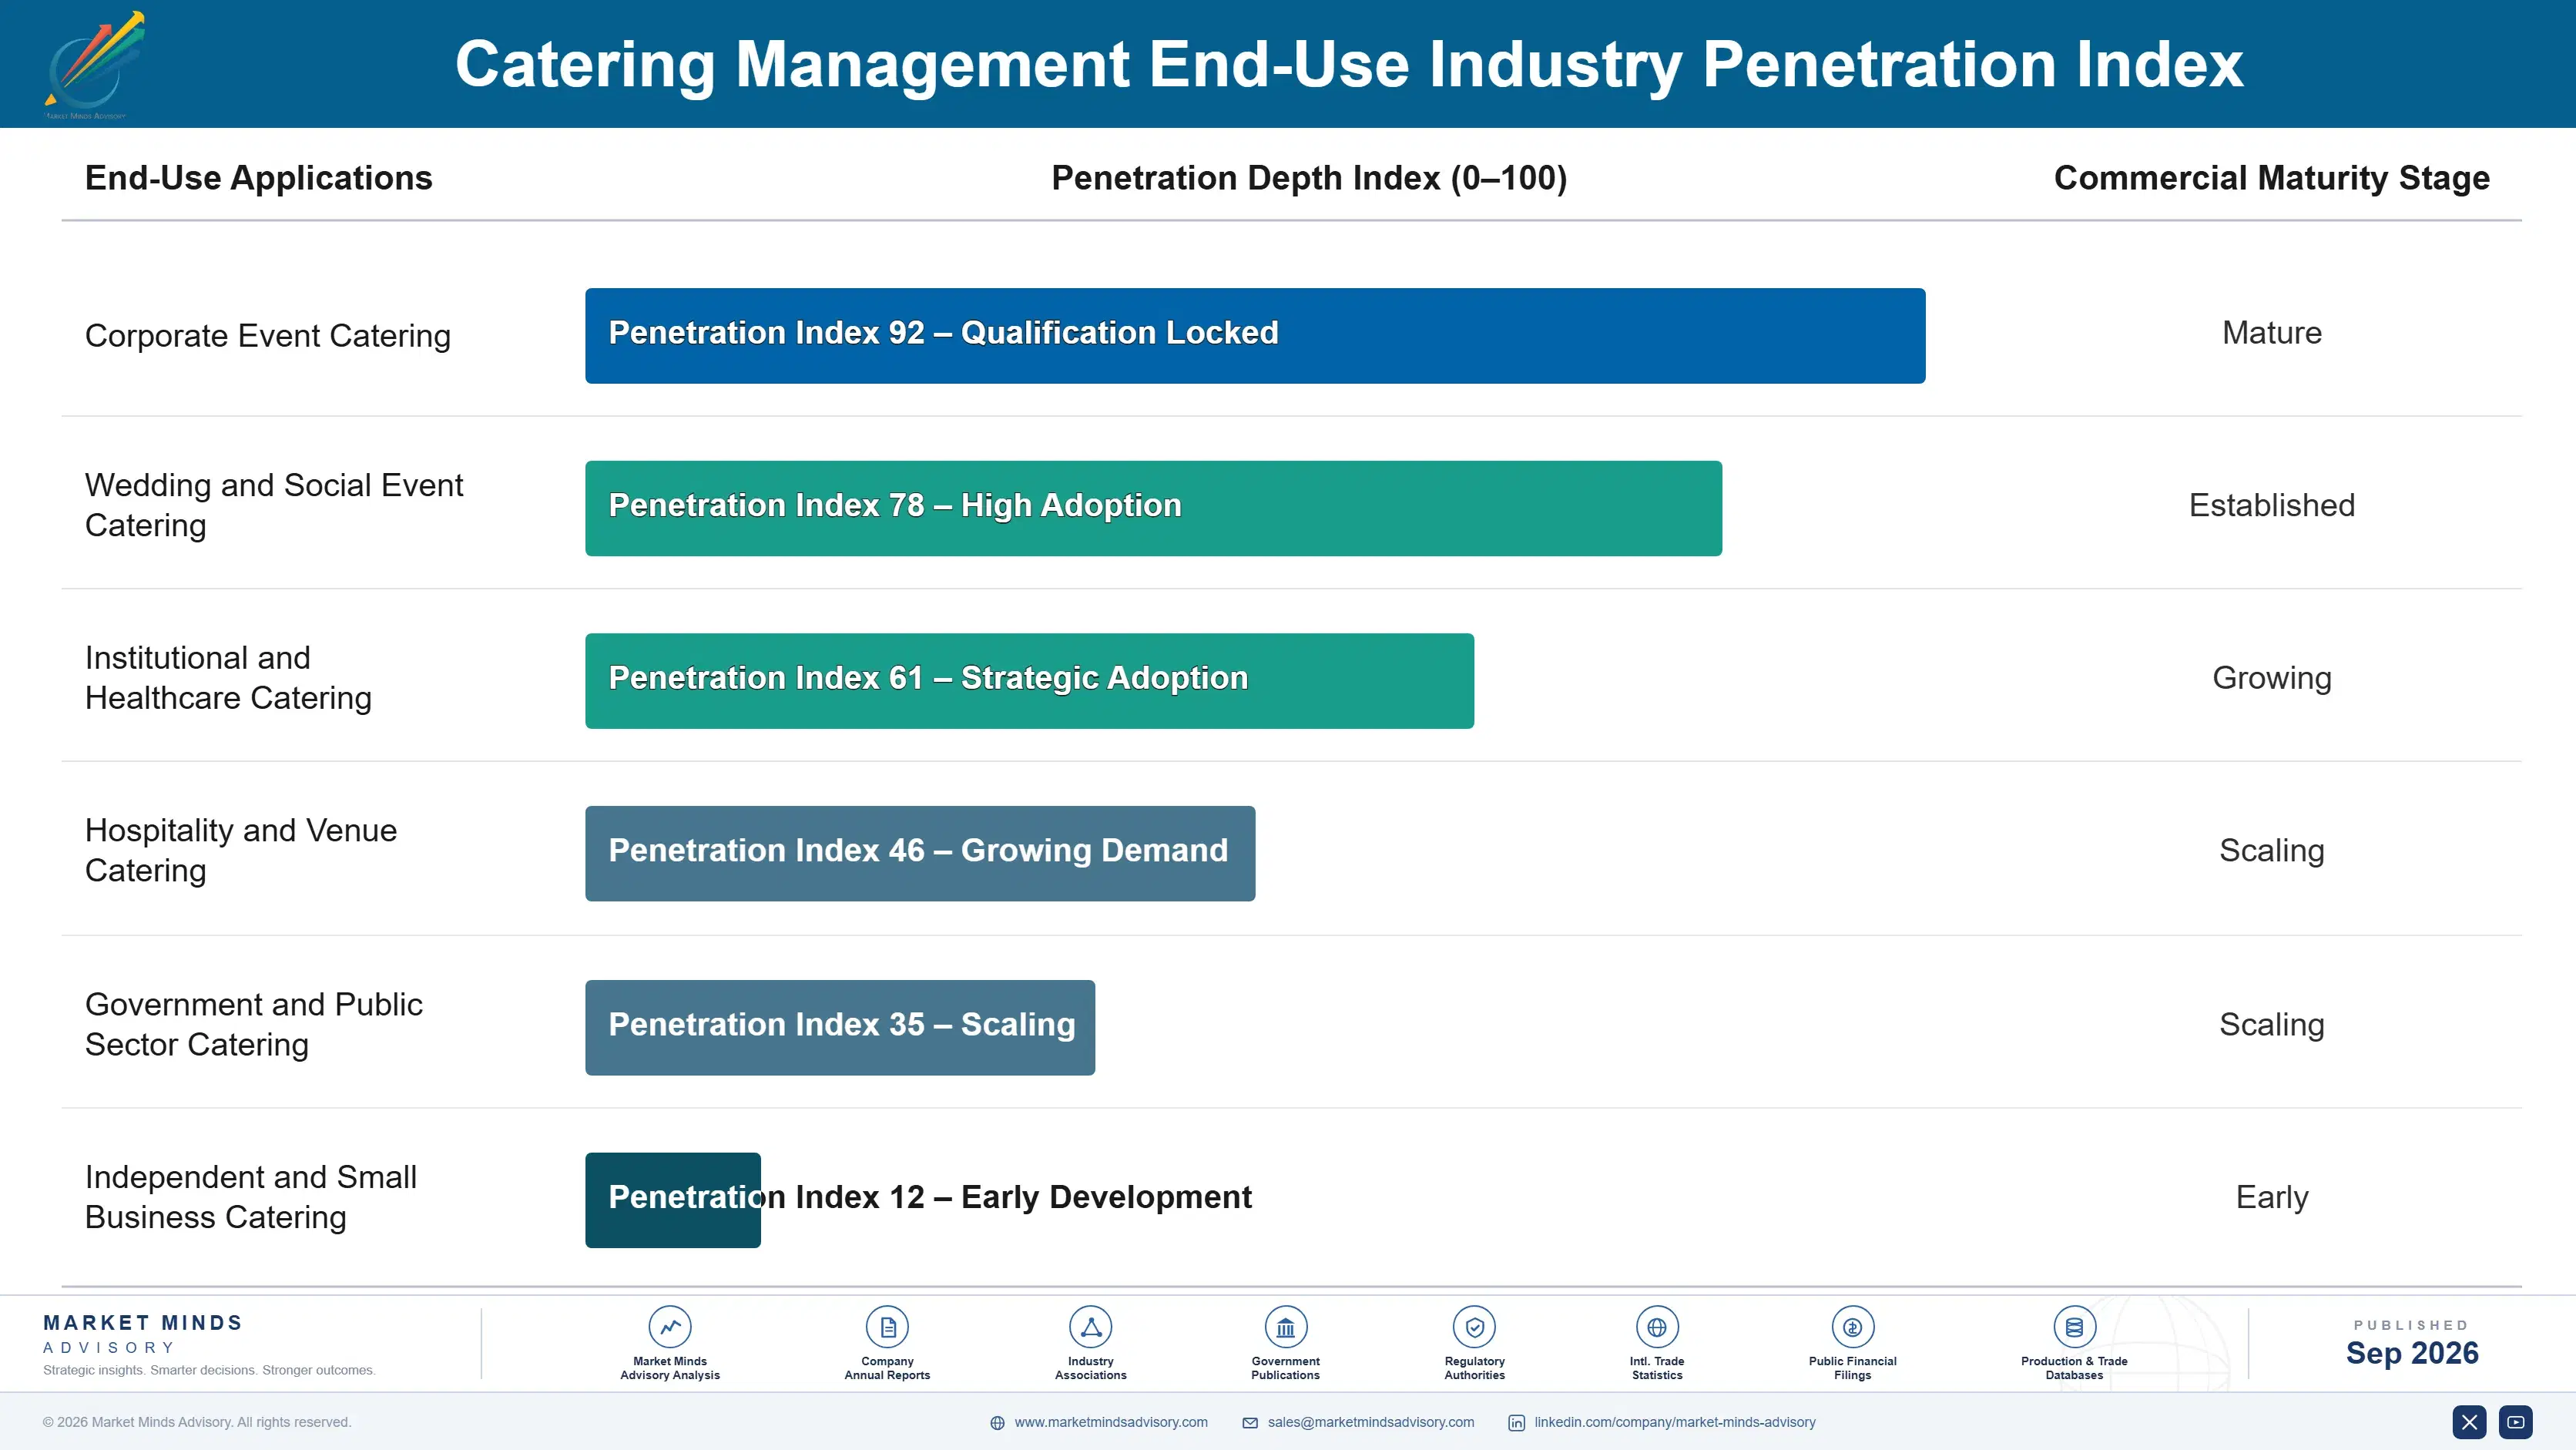Select the Penetration Index 12 Early Development bar
This screenshot has width=2576, height=1450.
click(673, 1200)
